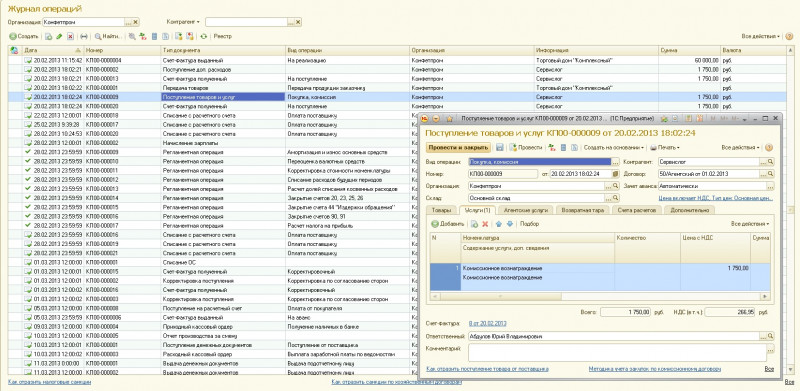Click Подбор in services table toolbar
This screenshot has height=391, width=800.
[529, 224]
